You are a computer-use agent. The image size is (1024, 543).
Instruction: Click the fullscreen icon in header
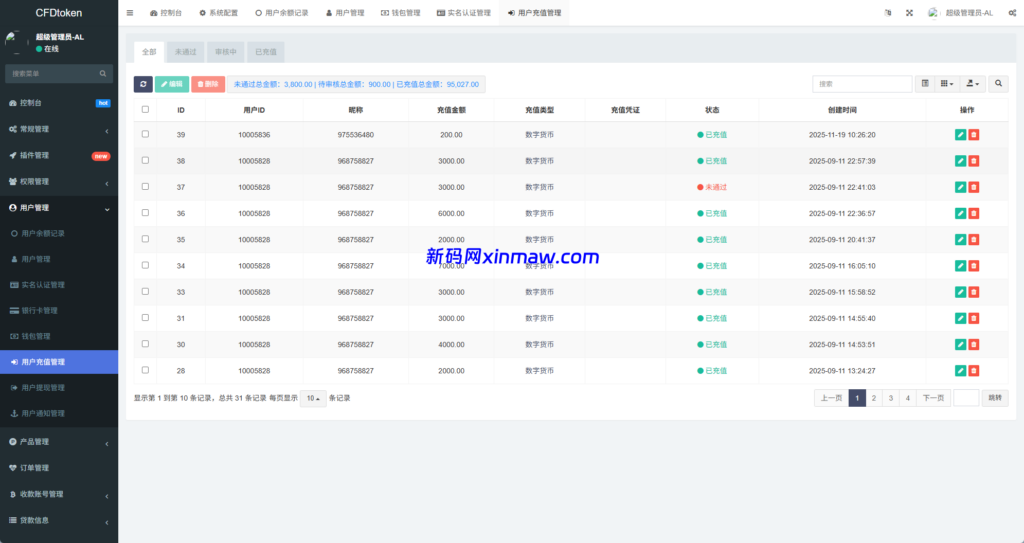click(x=909, y=12)
